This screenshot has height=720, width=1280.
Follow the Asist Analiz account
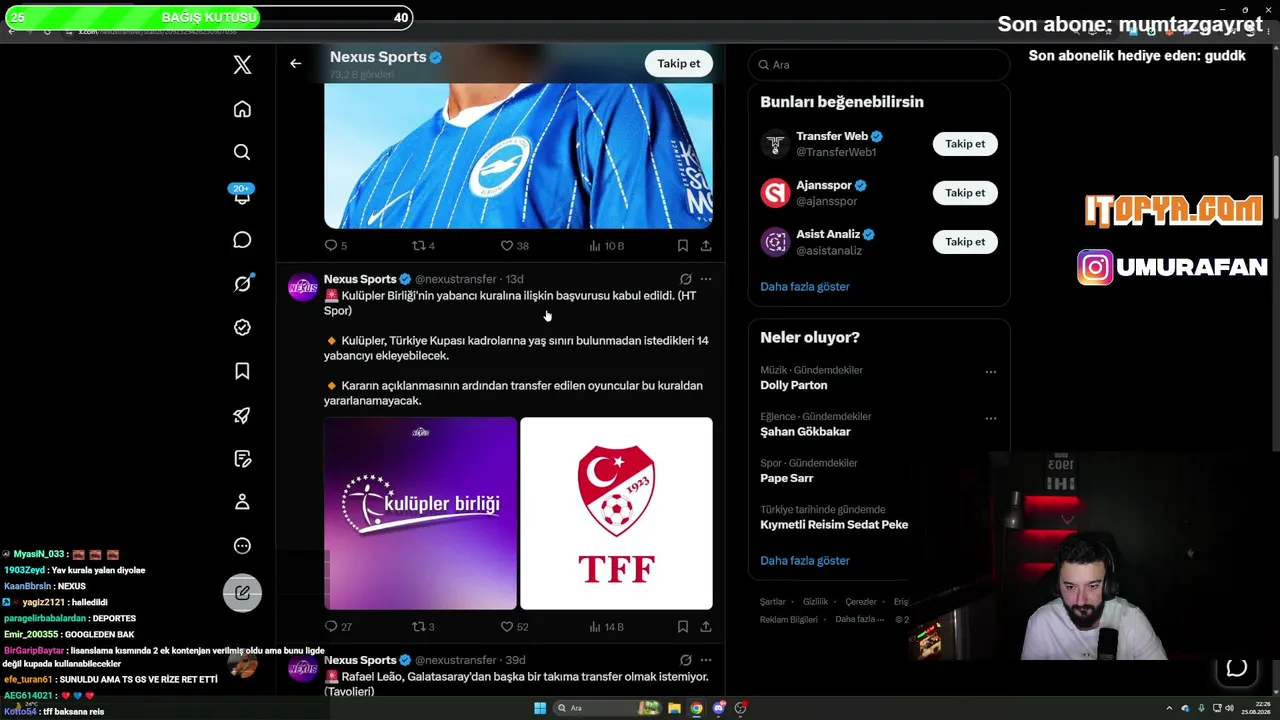click(x=965, y=242)
